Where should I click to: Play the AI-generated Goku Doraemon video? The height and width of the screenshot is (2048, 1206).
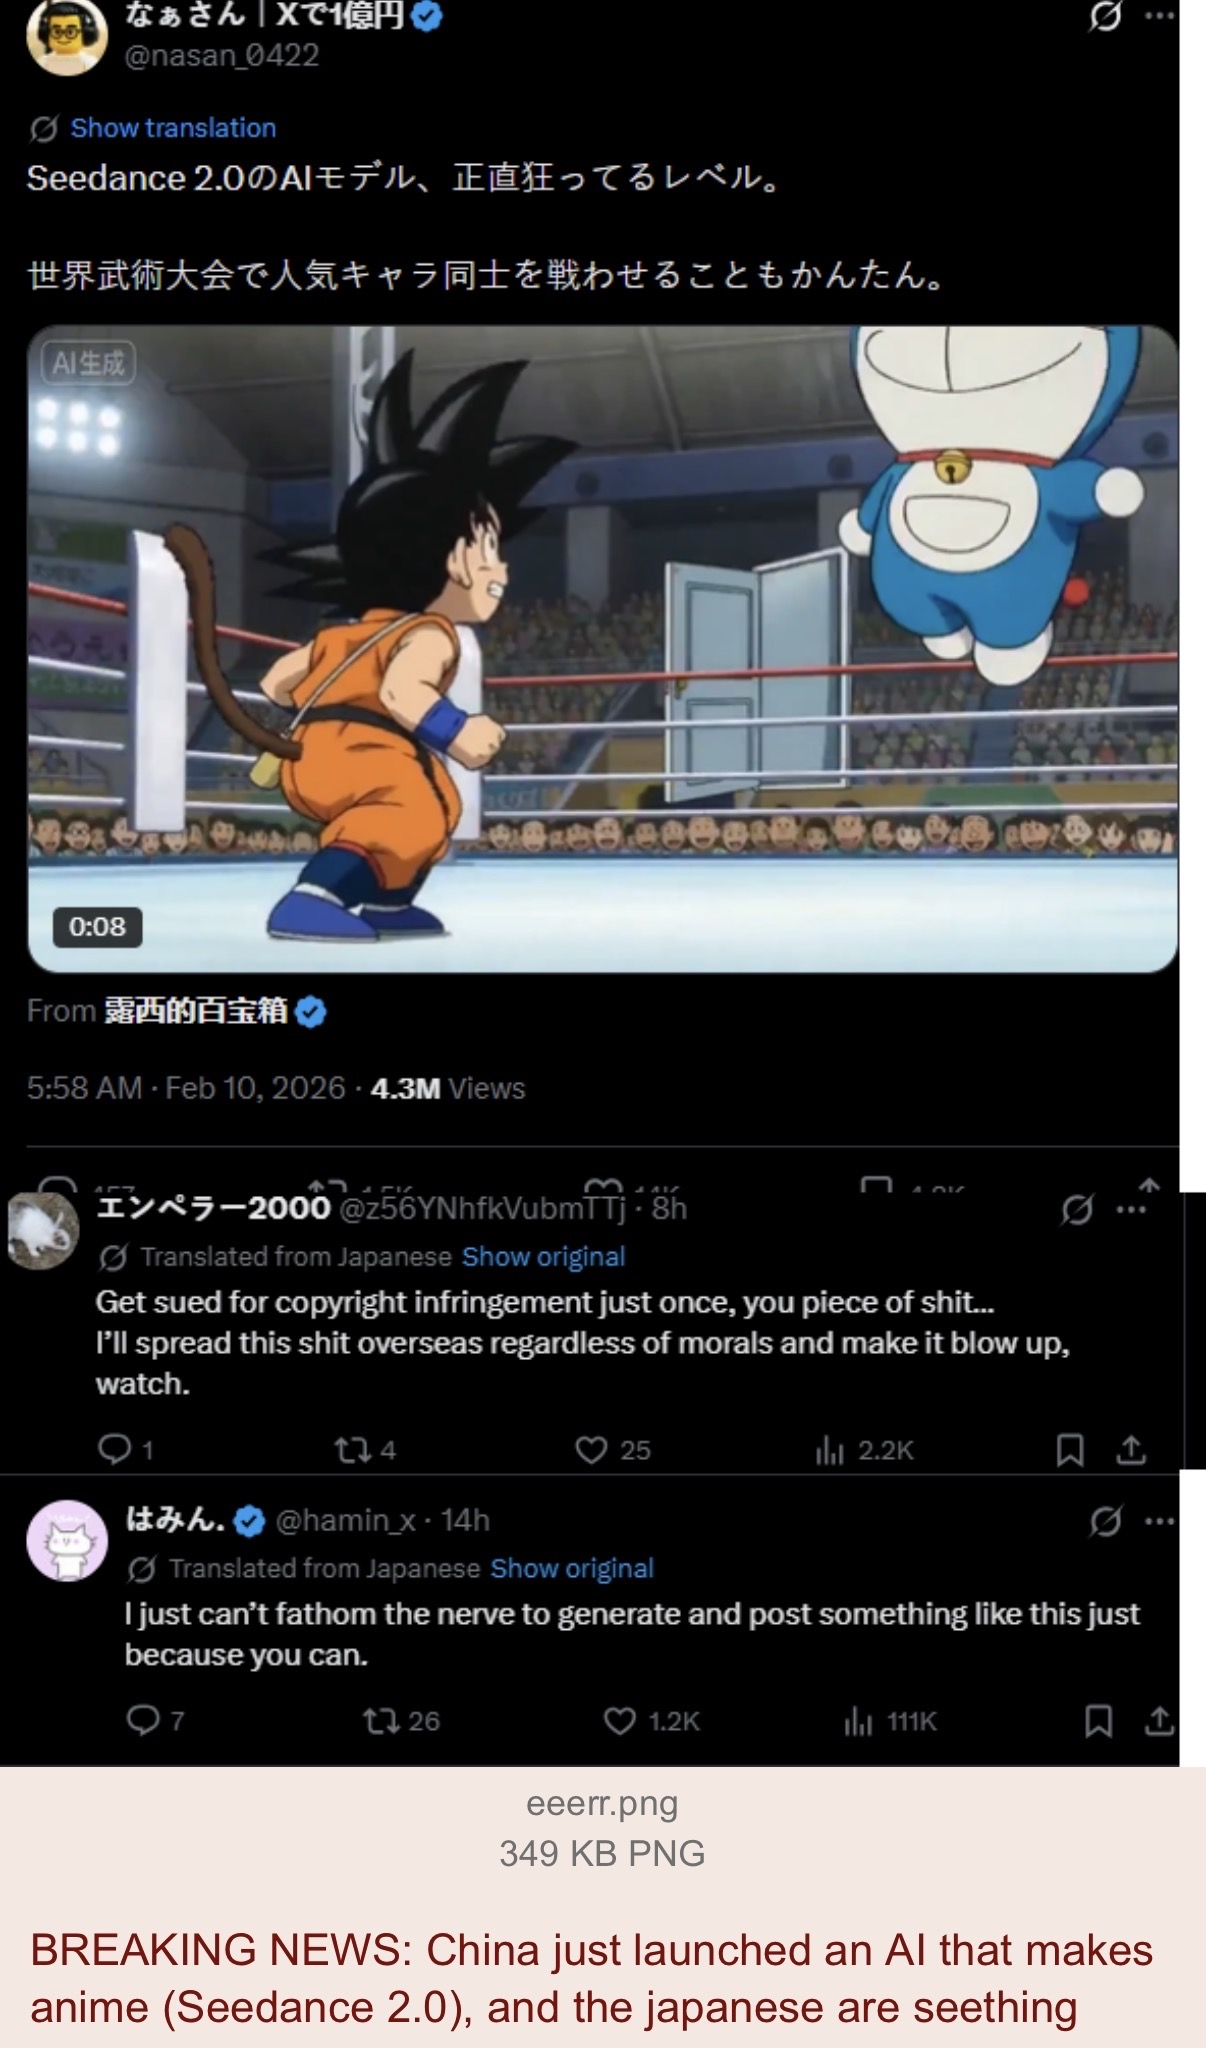pos(603,648)
